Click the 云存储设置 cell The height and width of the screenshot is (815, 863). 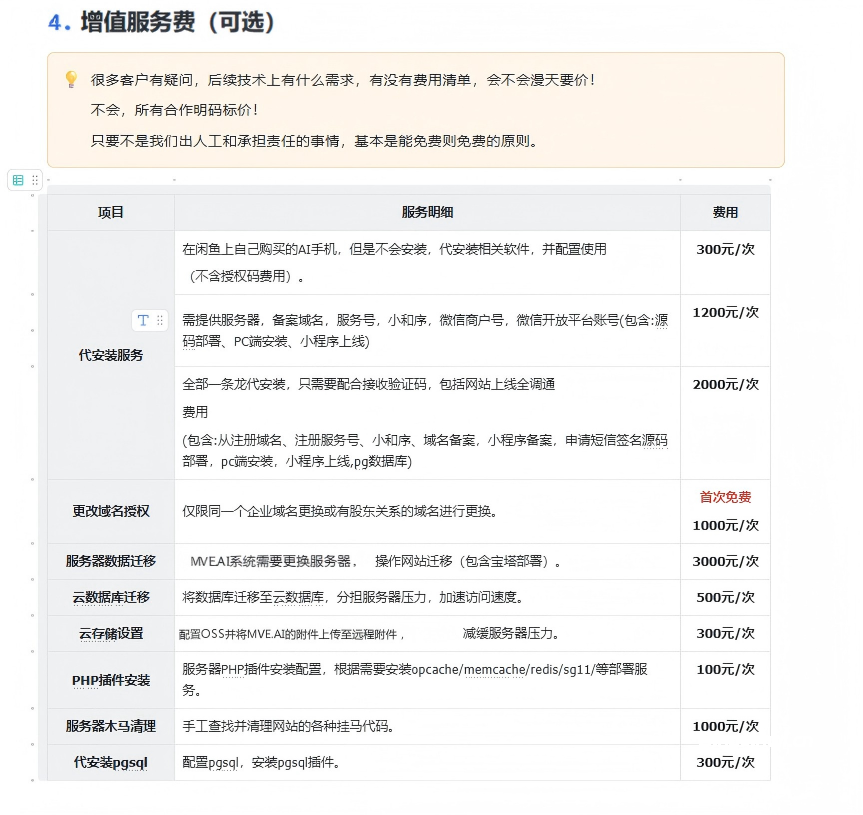tap(111, 633)
